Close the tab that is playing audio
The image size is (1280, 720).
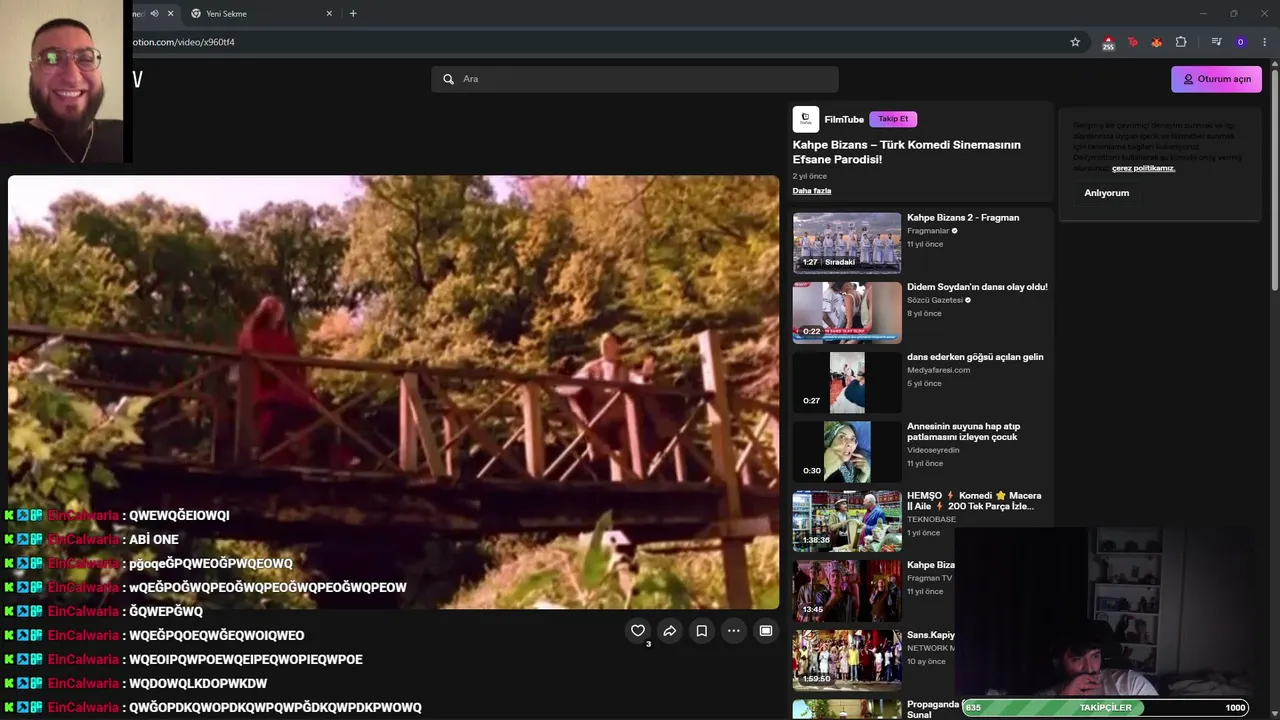pos(170,13)
